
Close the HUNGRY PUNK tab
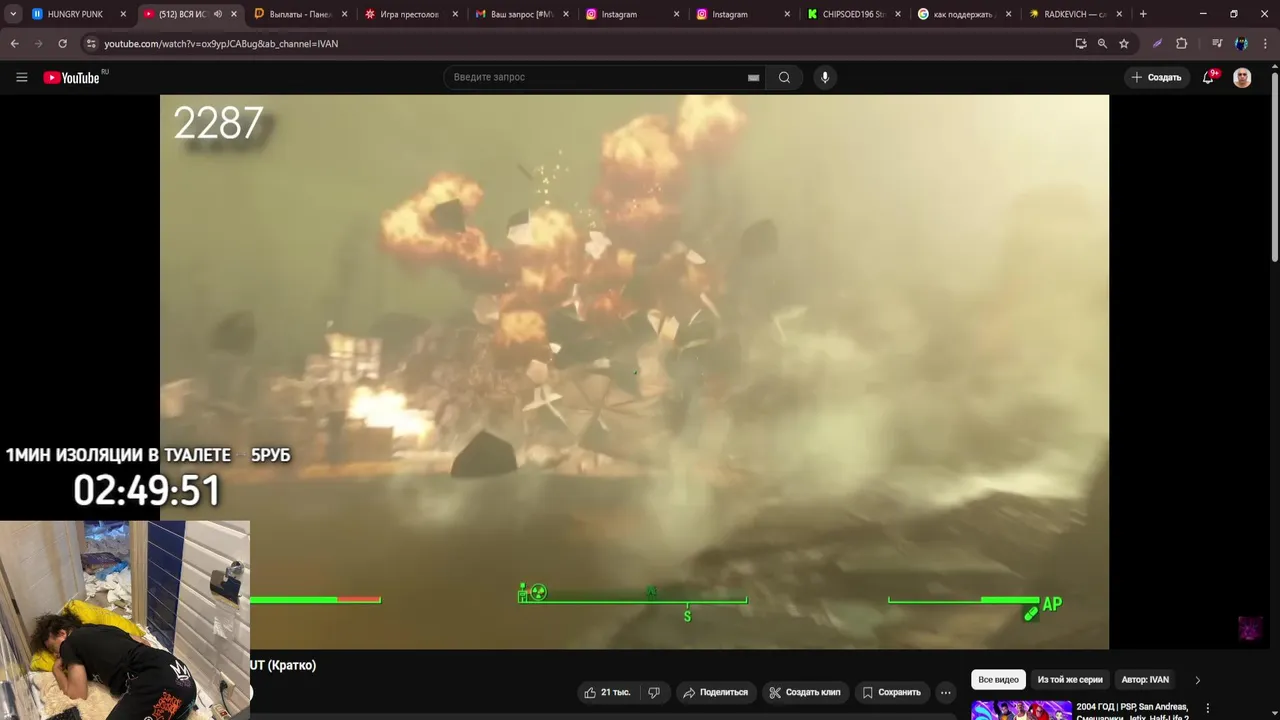tap(123, 14)
